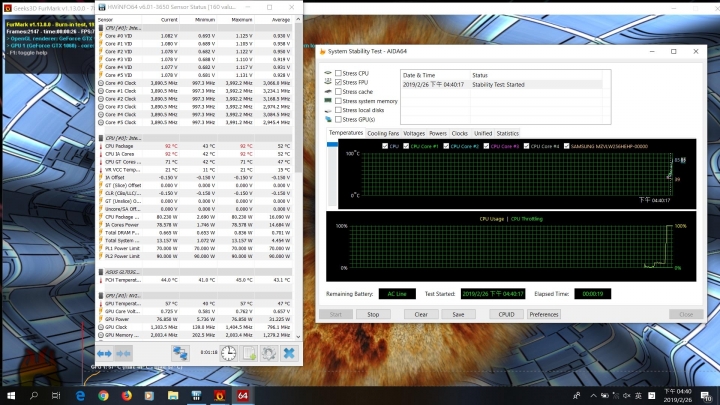Click CPUID button in AIDA64

pyautogui.click(x=506, y=315)
